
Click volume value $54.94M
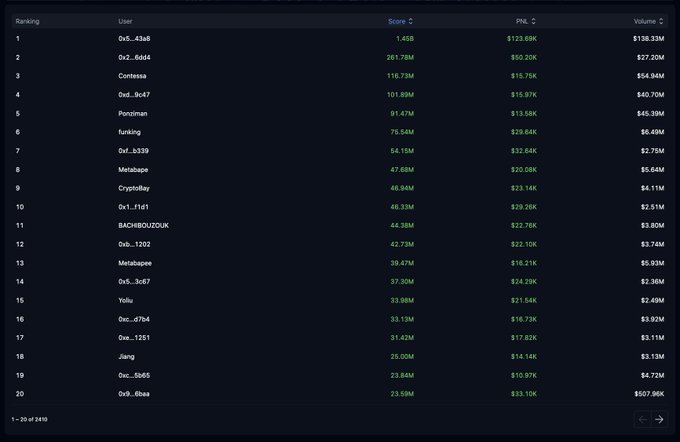(x=651, y=76)
